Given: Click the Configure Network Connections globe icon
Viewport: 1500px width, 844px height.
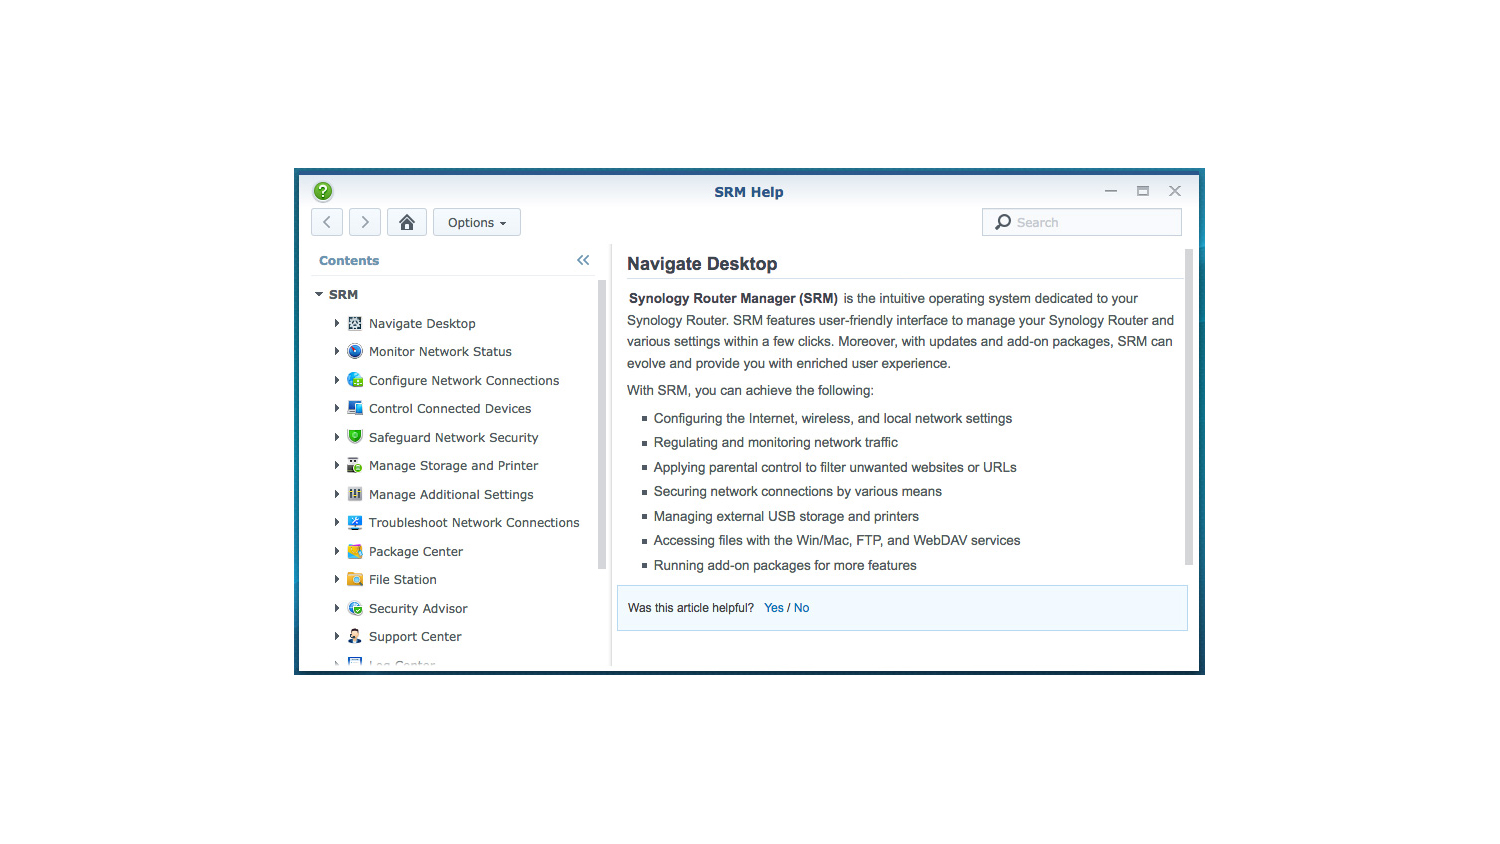Looking at the screenshot, I should [355, 380].
